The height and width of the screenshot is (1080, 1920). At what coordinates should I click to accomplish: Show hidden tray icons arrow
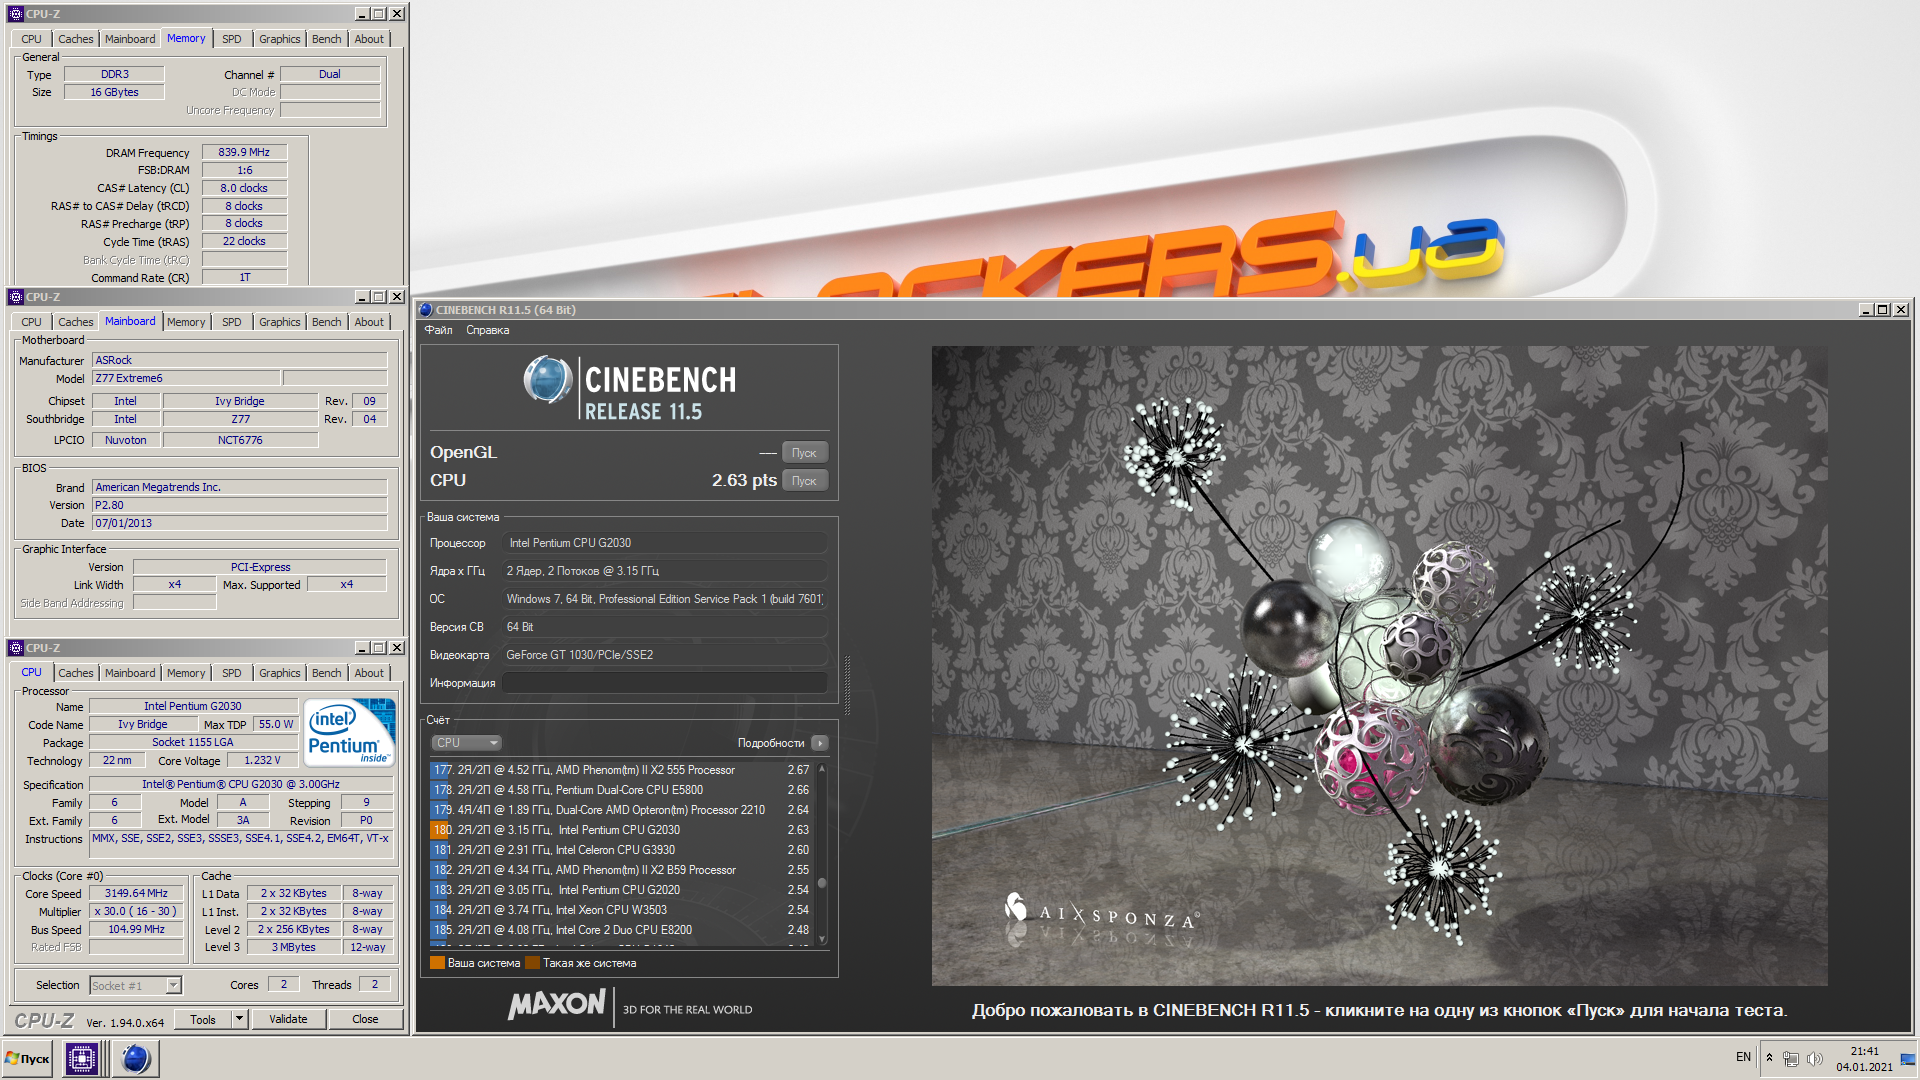(1769, 1057)
